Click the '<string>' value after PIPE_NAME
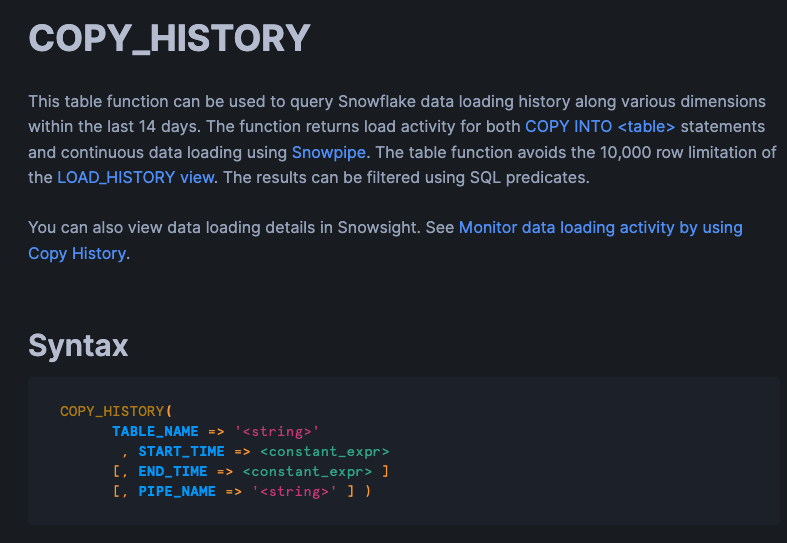This screenshot has height=543, width=787. pos(294,491)
